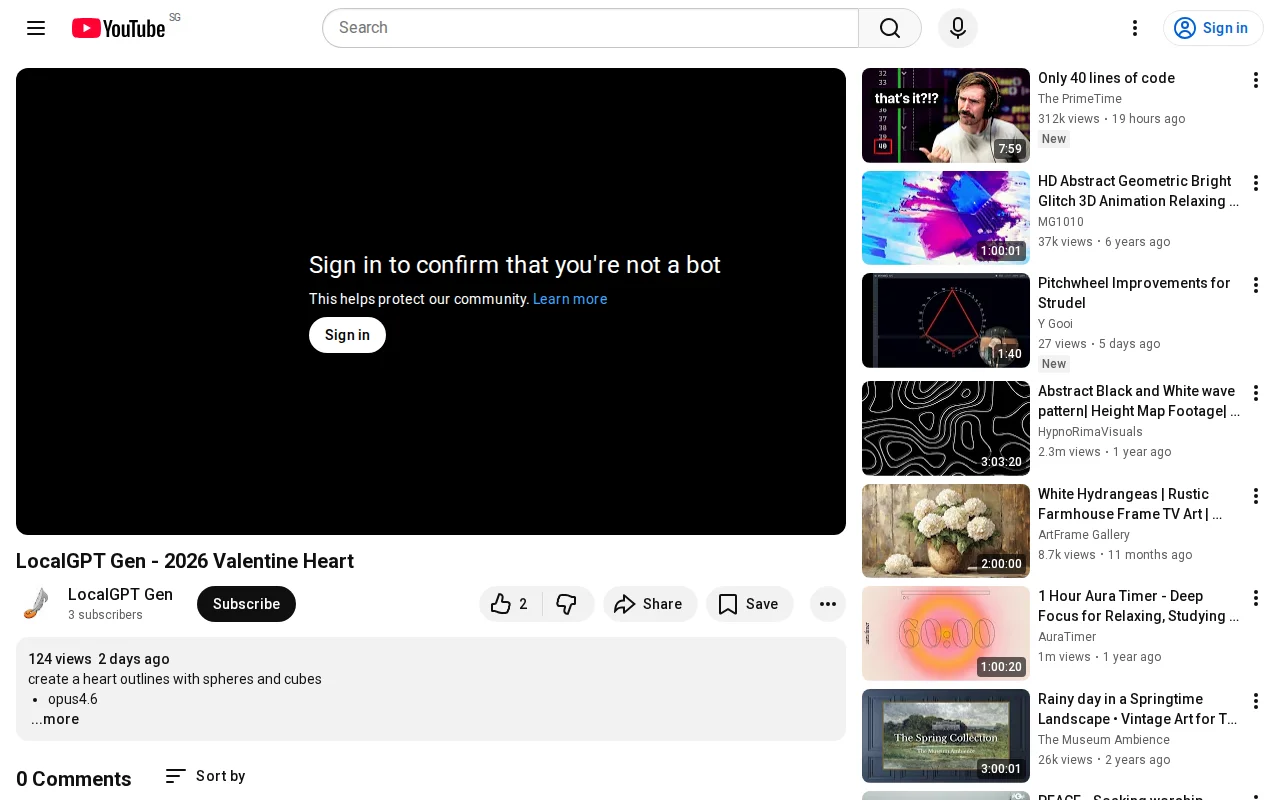Image resolution: width=1280 pixels, height=800 pixels.
Task: Play the 1 Hour Aura Timer thumbnail
Action: click(946, 633)
